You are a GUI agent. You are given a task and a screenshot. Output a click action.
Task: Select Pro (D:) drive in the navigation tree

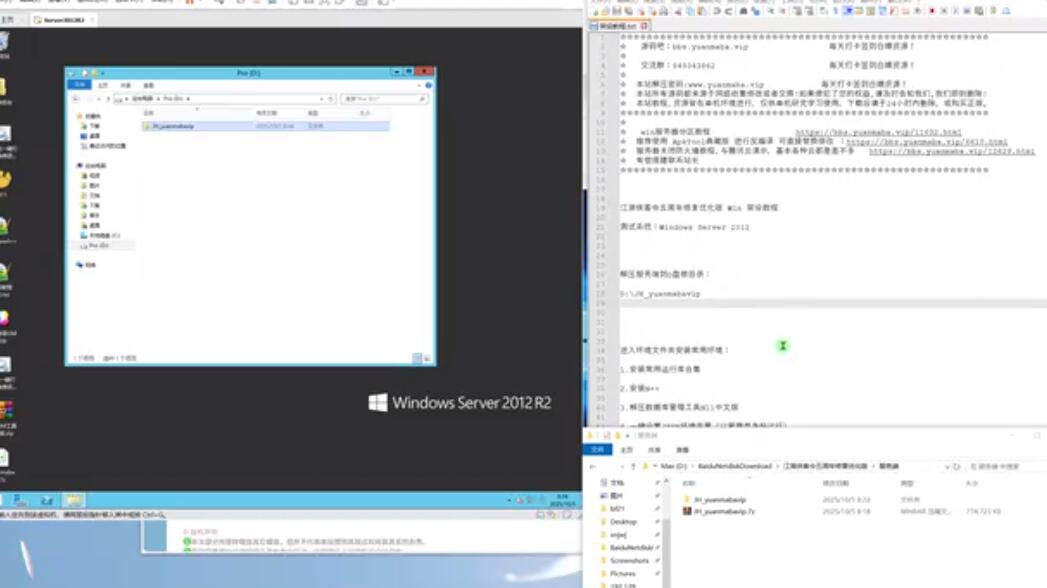click(98, 245)
